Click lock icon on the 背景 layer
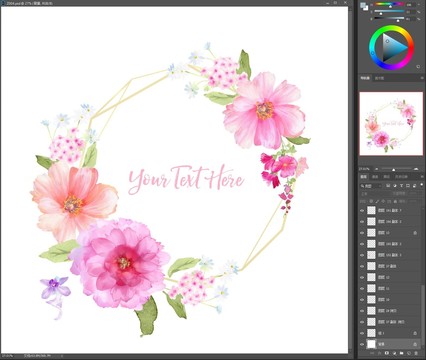Image resolution: width=426 pixels, height=360 pixels. click(x=415, y=344)
